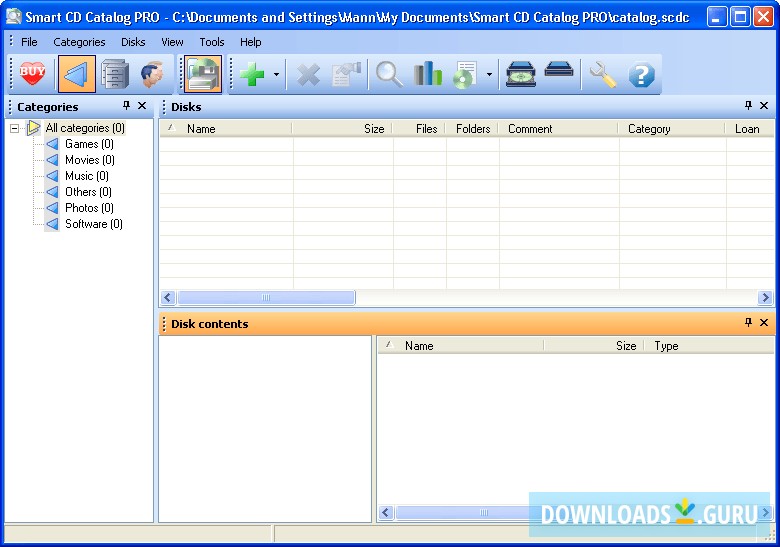Open dropdown arrow beside report icon
The height and width of the screenshot is (547, 780).
click(489, 75)
